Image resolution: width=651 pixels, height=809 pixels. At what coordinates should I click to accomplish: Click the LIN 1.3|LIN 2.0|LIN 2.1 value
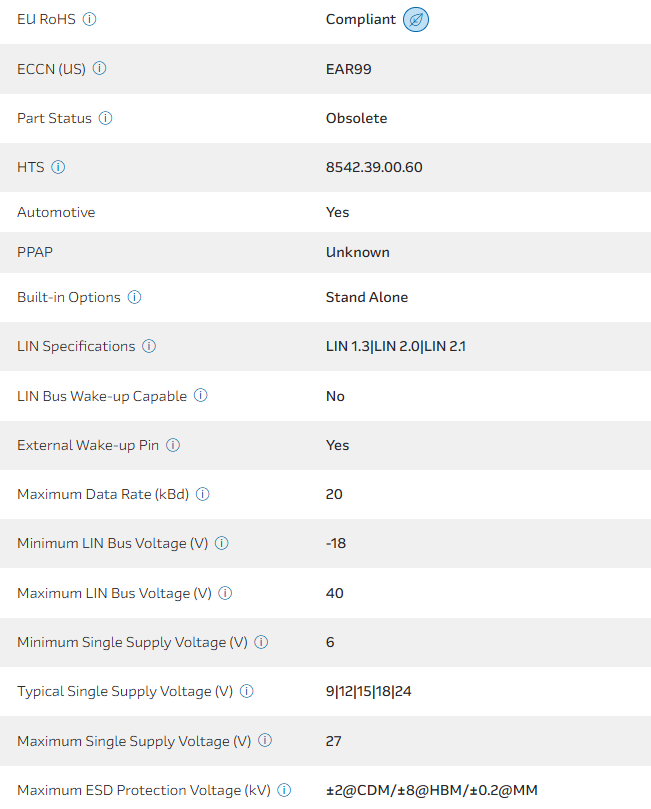(x=396, y=346)
